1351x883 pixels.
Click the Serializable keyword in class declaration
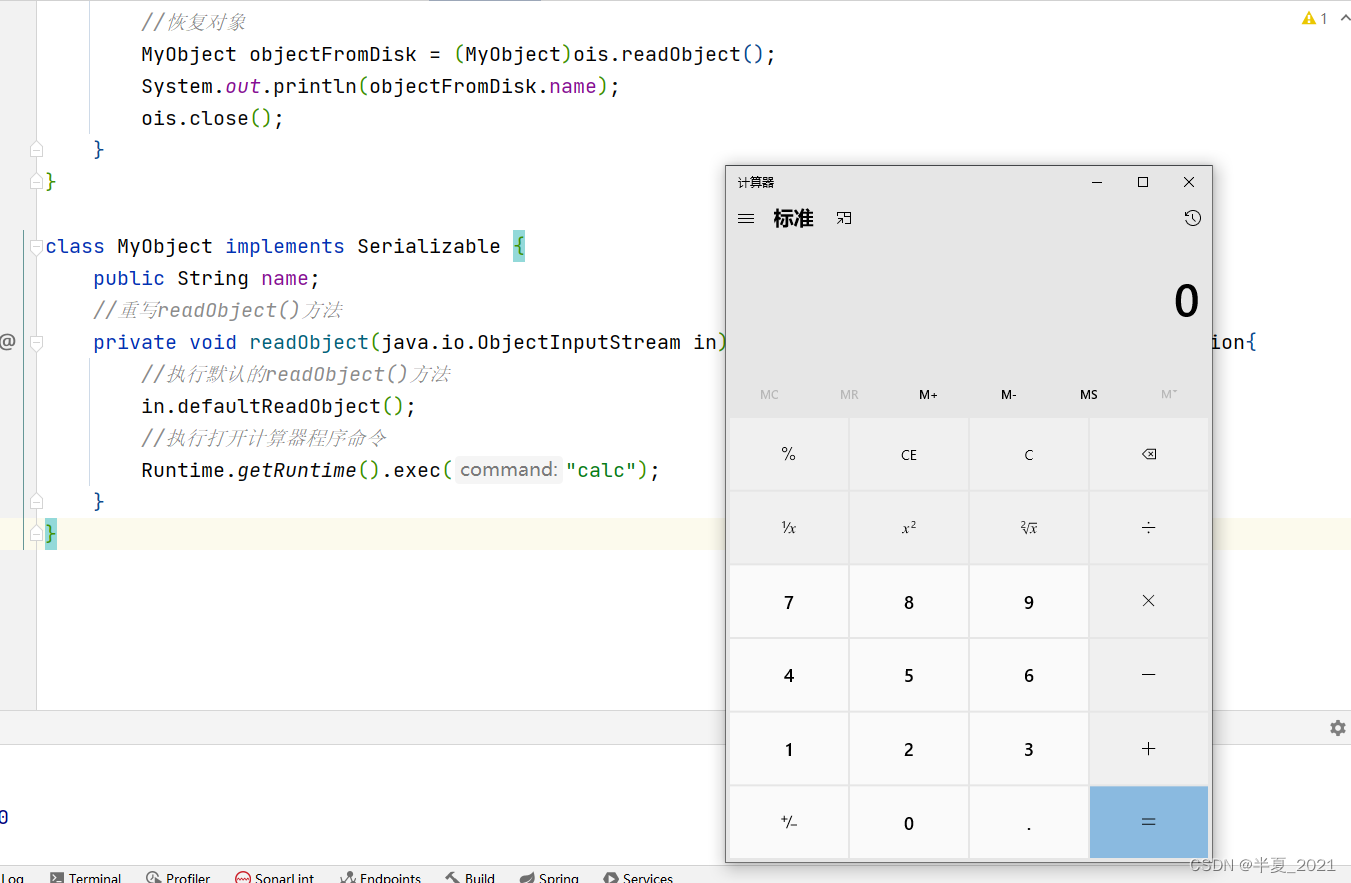[428, 246]
